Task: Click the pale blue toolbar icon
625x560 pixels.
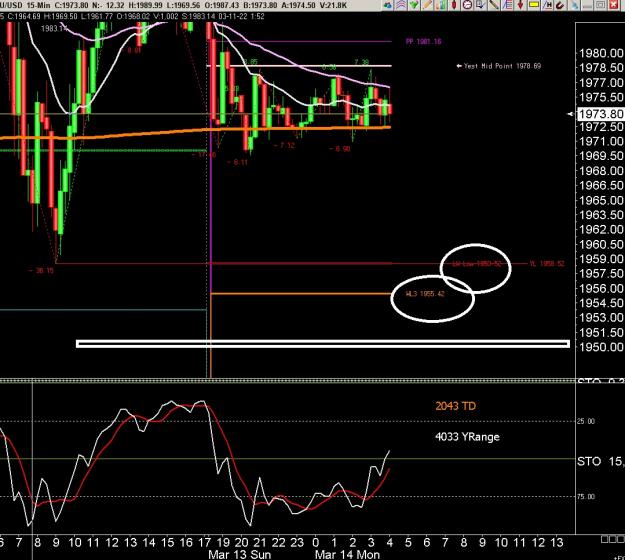Action: tap(574, 5)
